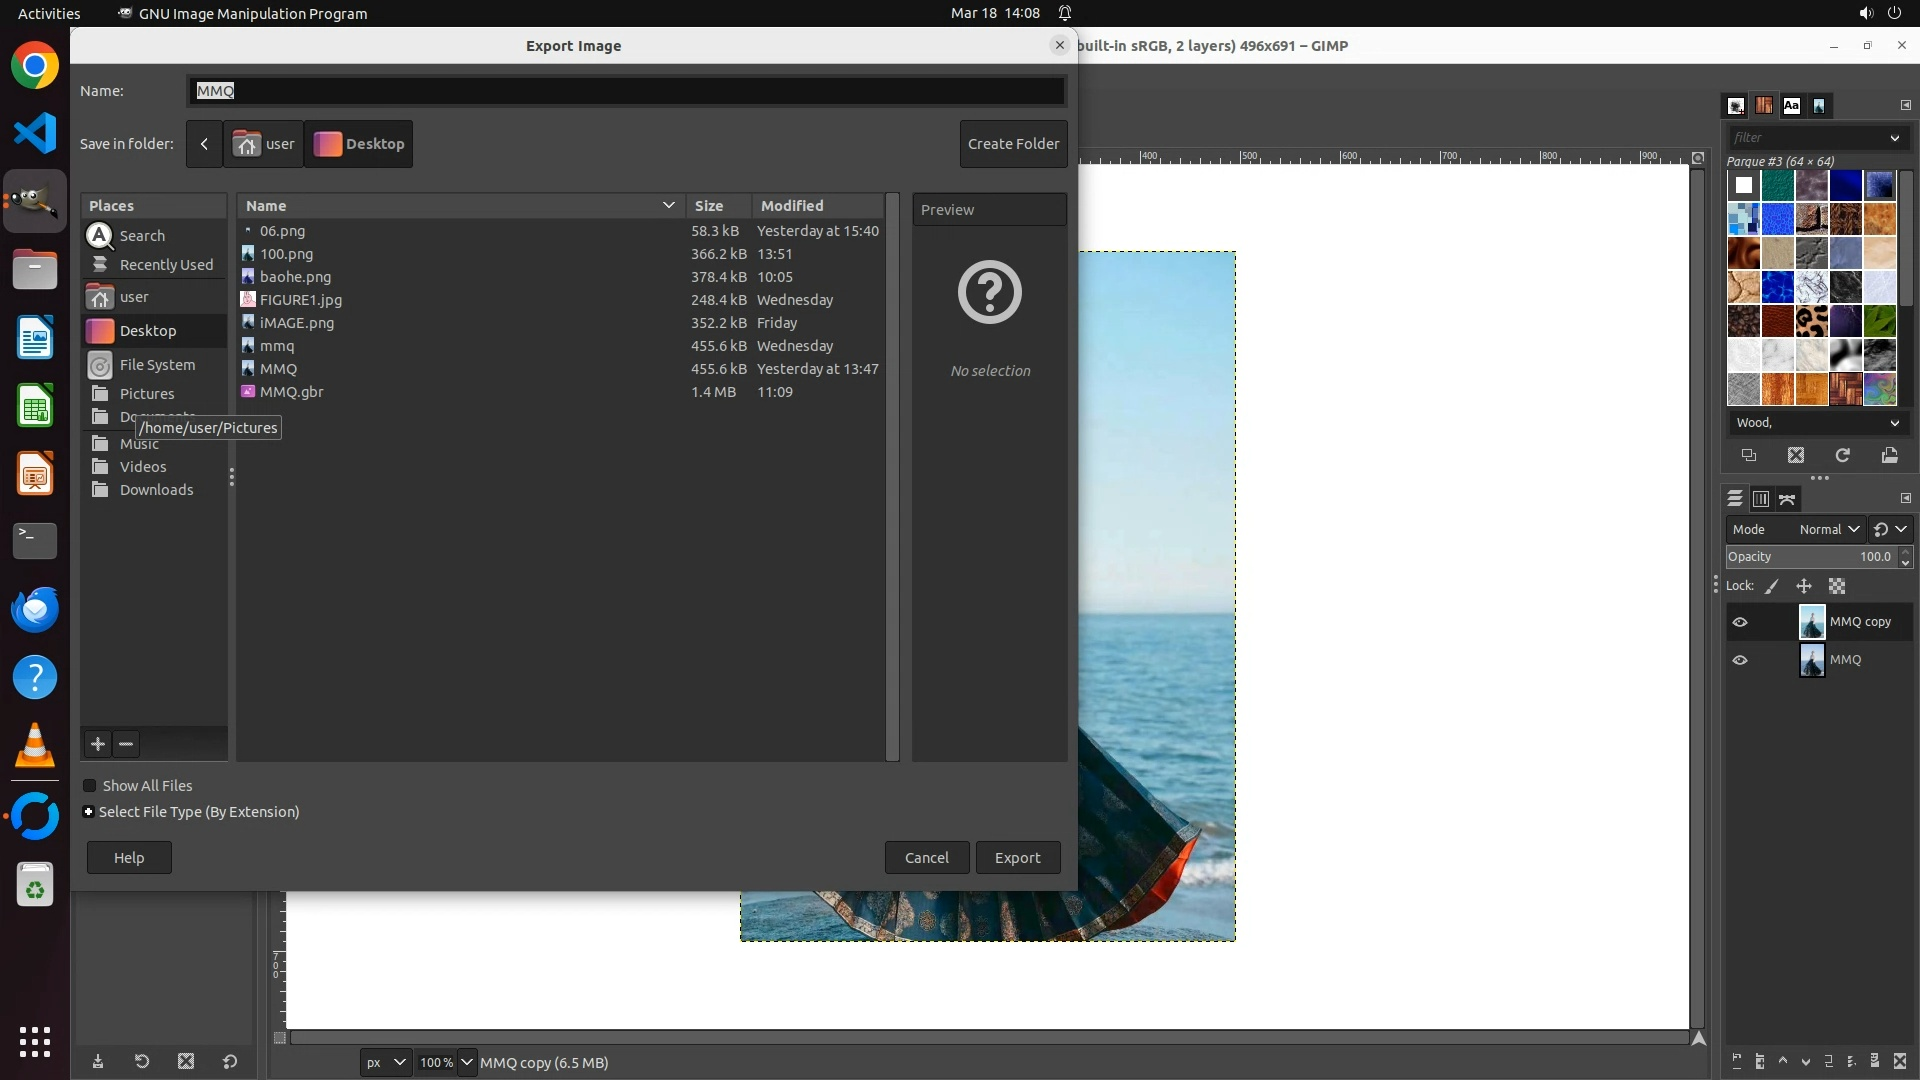The height and width of the screenshot is (1080, 1920).
Task: Click the Export button
Action: point(1017,858)
